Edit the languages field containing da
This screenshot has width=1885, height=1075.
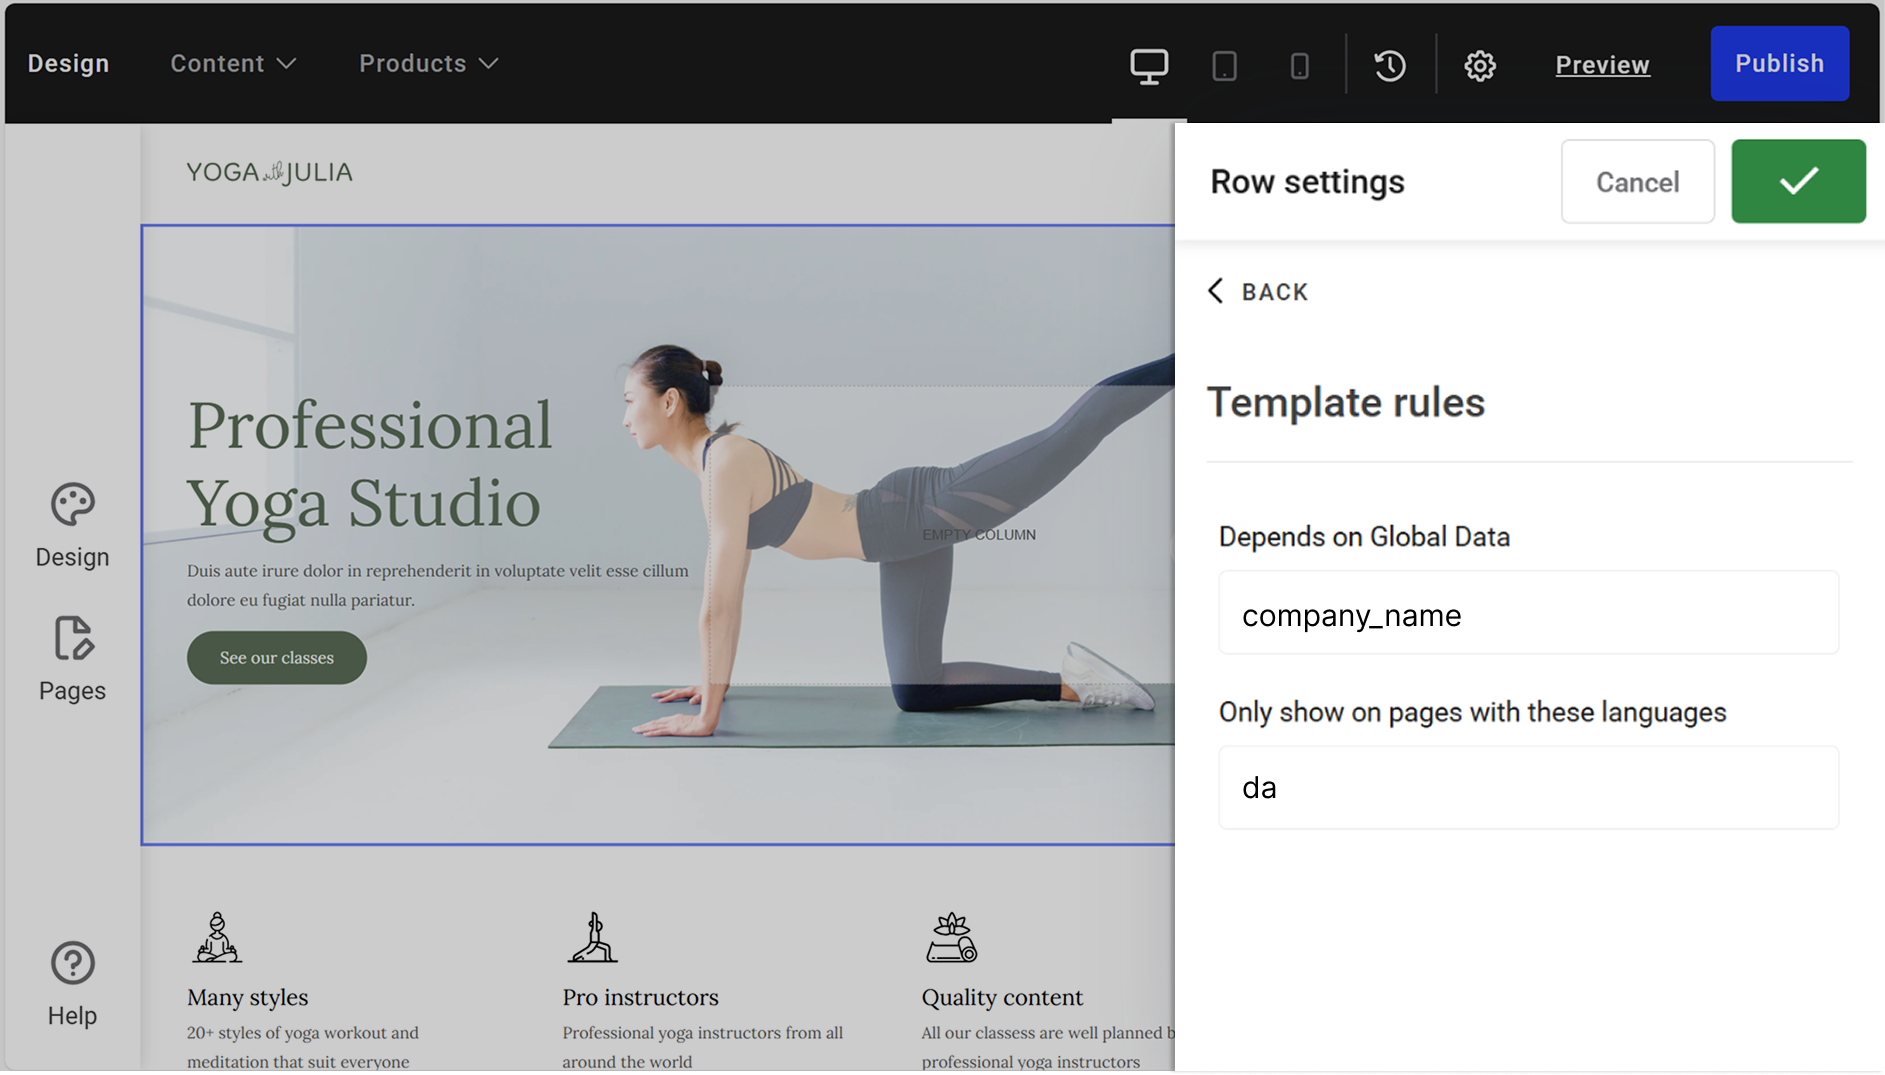point(1527,787)
